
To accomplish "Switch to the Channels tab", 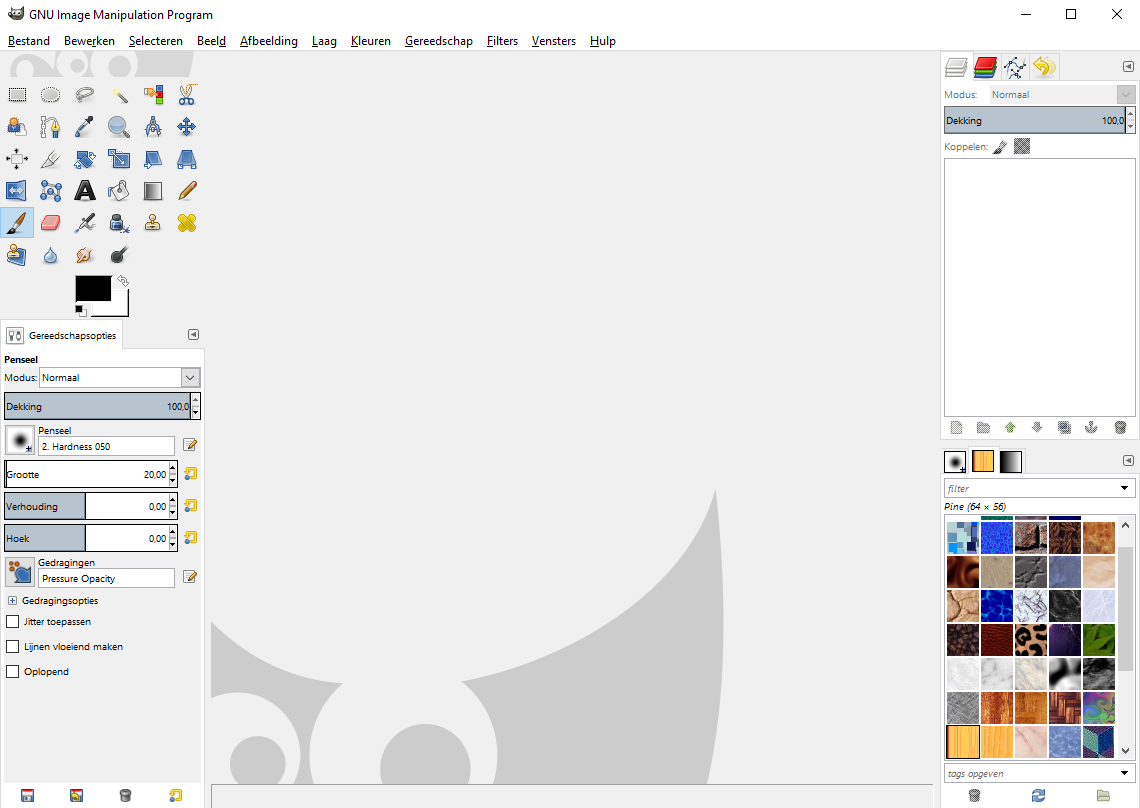I will point(985,67).
